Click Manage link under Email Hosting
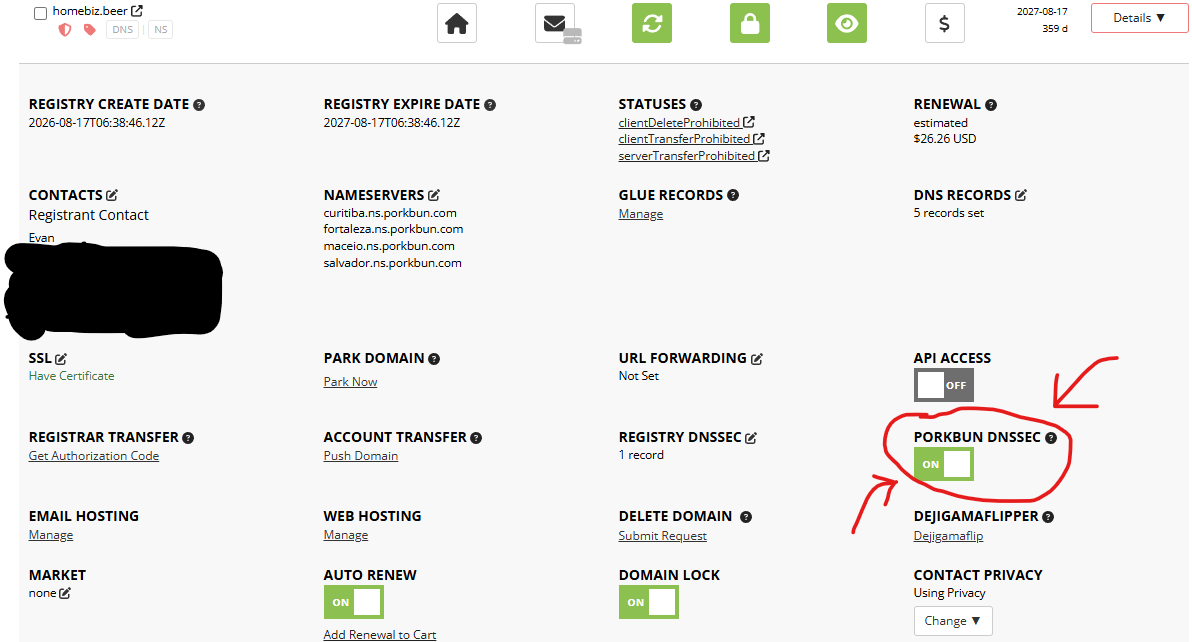Image resolution: width=1192 pixels, height=642 pixels. (x=51, y=535)
